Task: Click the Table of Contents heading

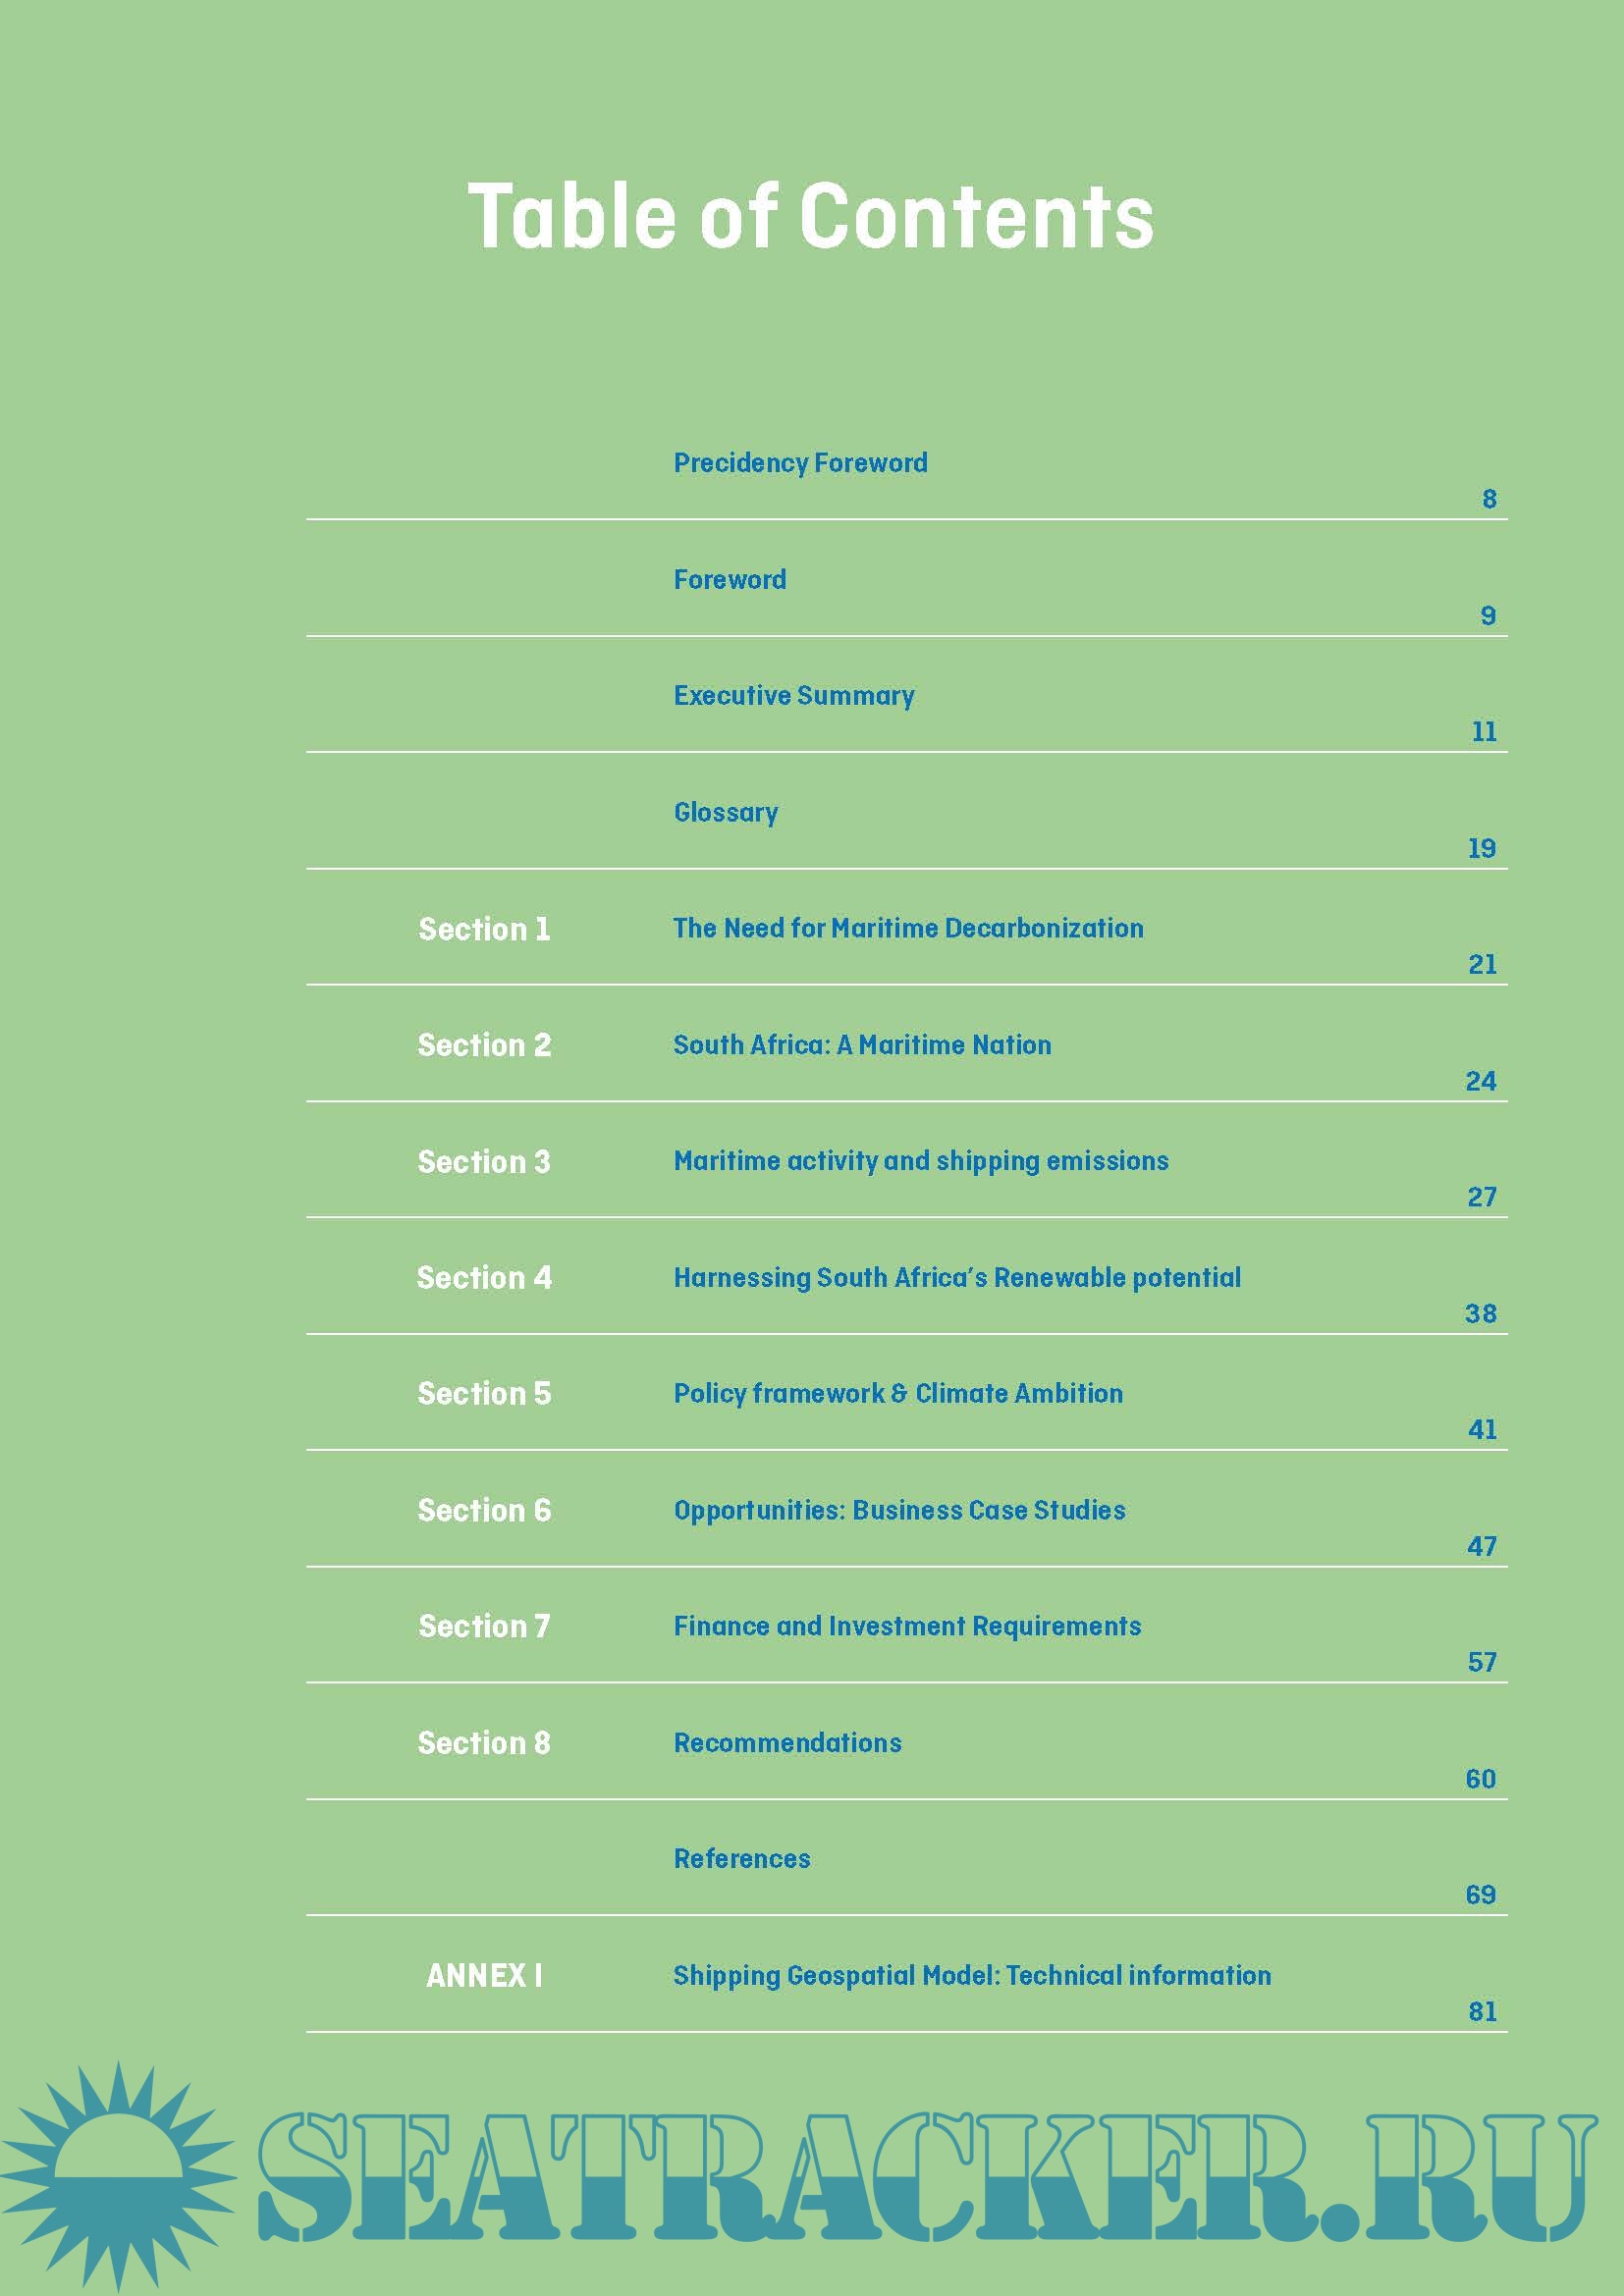Action: click(811, 216)
